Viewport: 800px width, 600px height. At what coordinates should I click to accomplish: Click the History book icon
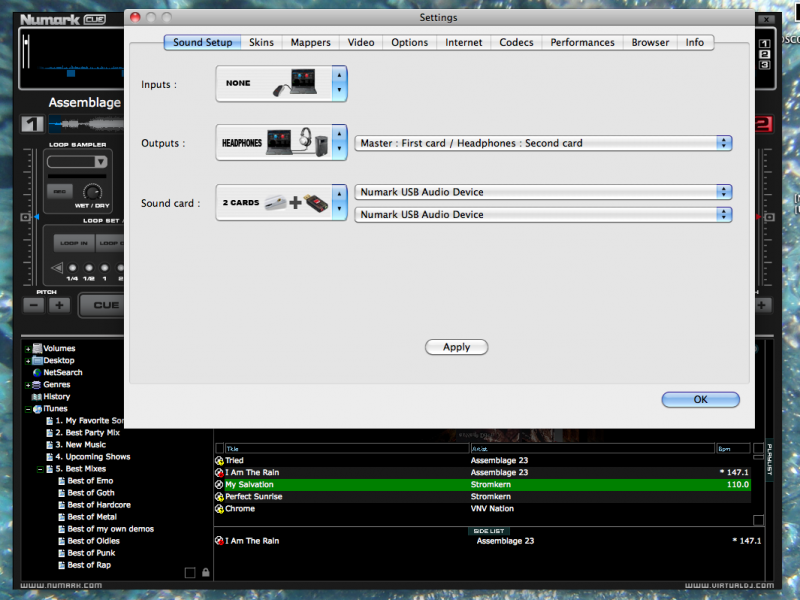click(36, 397)
